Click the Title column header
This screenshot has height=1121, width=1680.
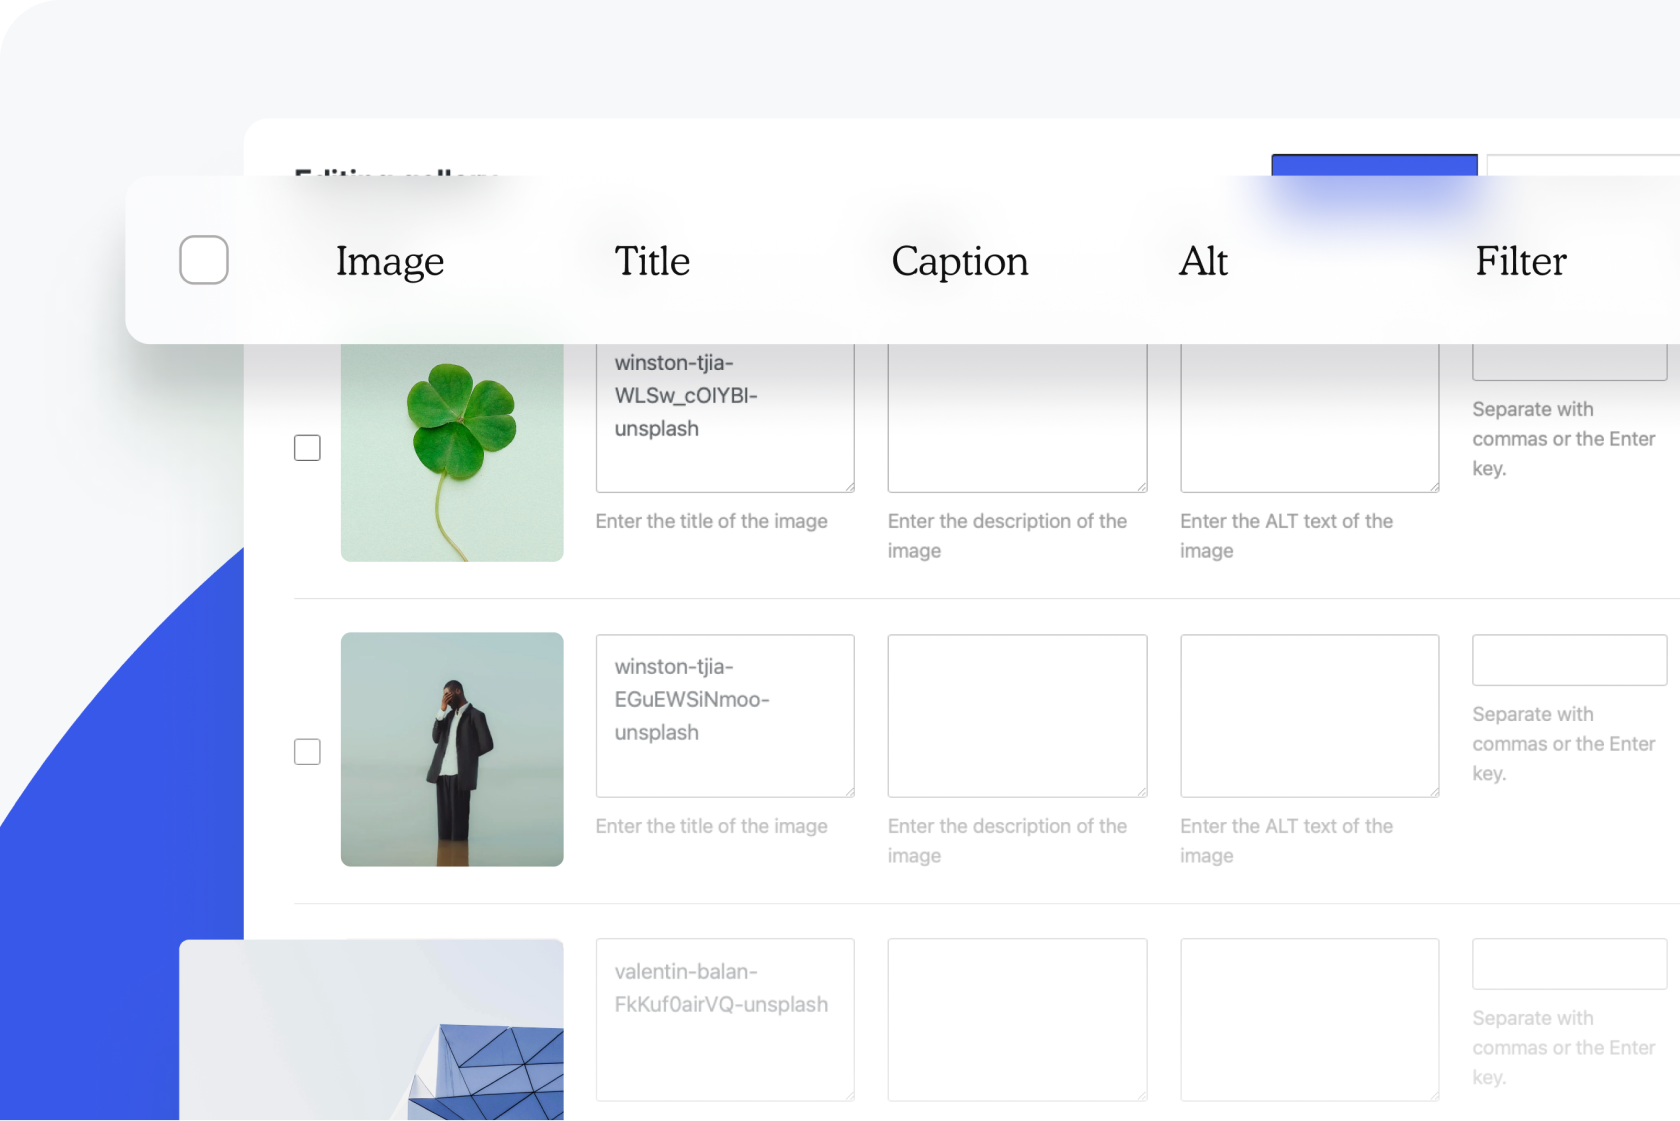pyautogui.click(x=652, y=262)
